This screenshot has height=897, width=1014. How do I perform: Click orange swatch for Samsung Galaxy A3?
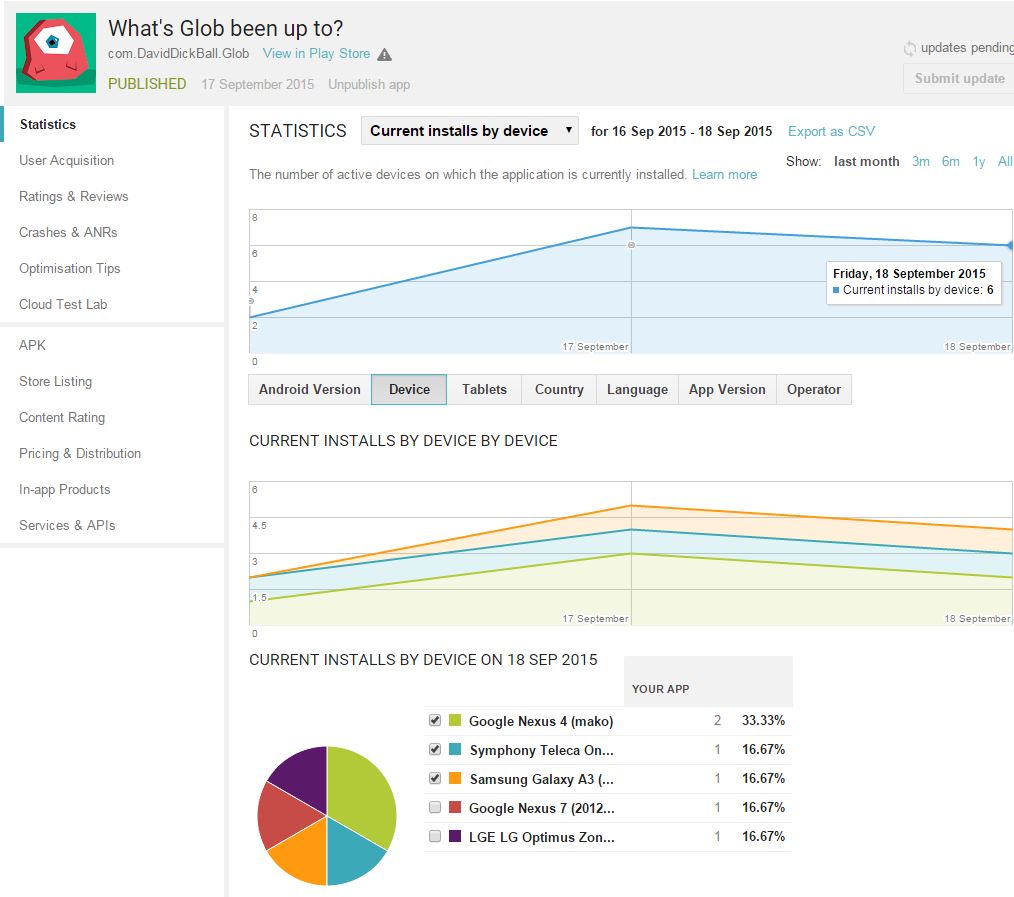[x=455, y=778]
